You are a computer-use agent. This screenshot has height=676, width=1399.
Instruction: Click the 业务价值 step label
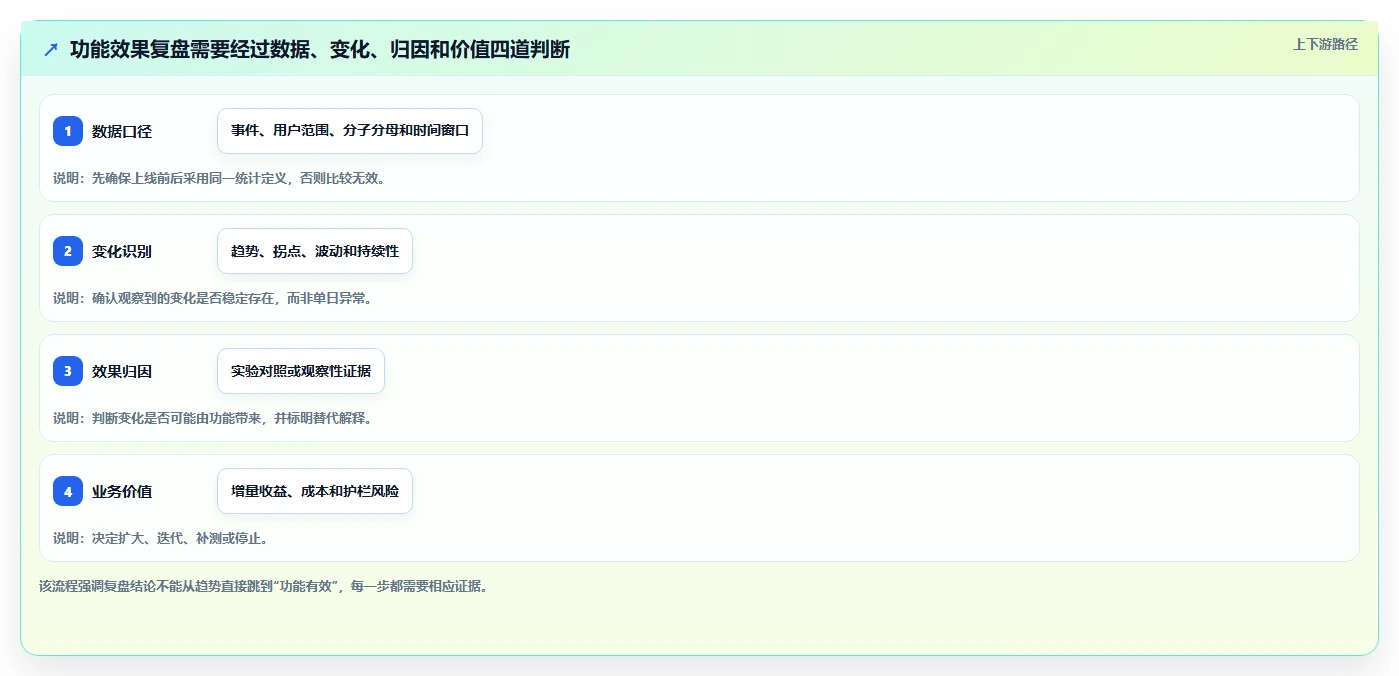pos(122,491)
